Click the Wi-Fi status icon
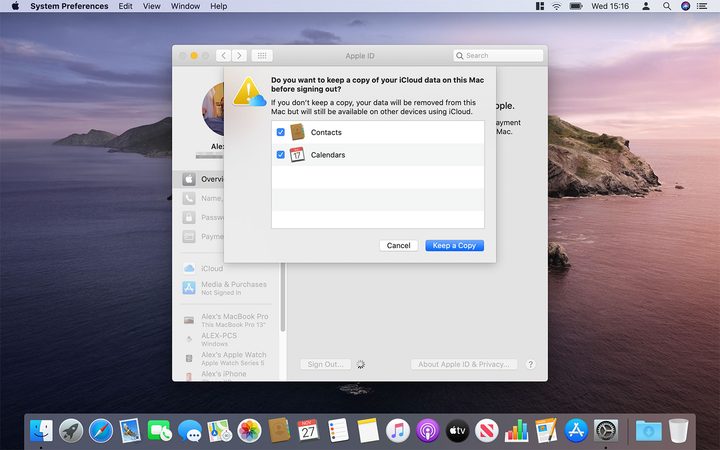 [x=557, y=6]
